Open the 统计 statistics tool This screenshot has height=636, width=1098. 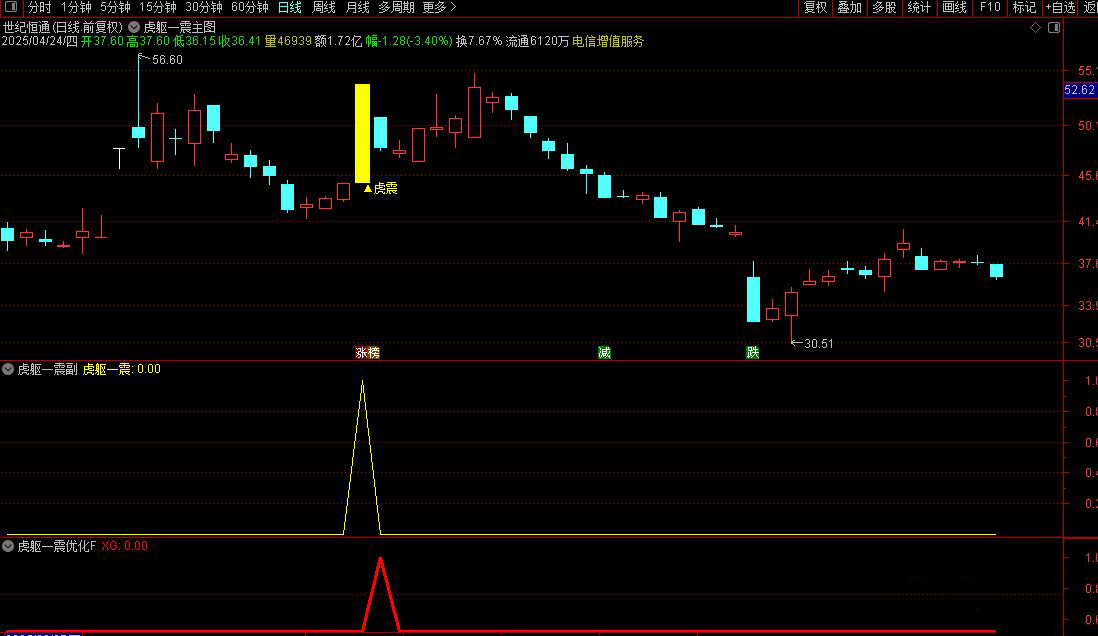tap(919, 7)
